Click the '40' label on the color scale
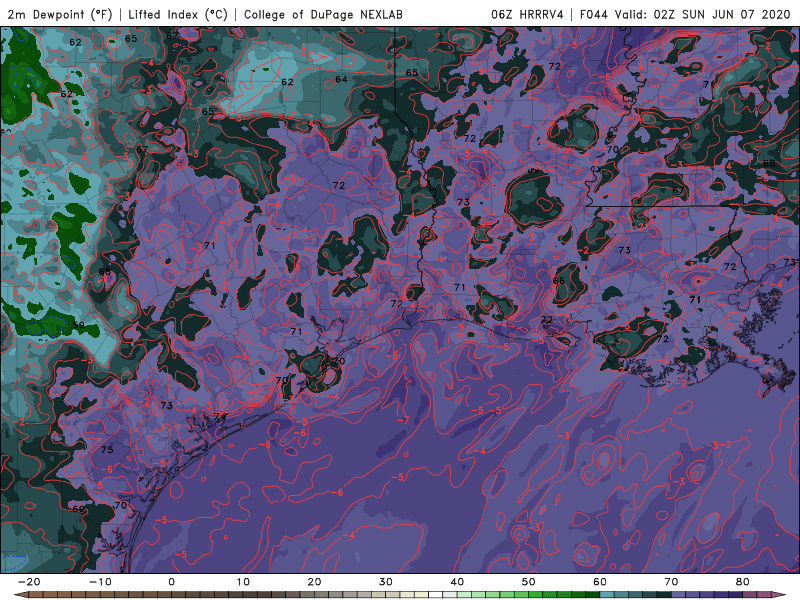Screen dimensions: 800x600 coord(457,582)
